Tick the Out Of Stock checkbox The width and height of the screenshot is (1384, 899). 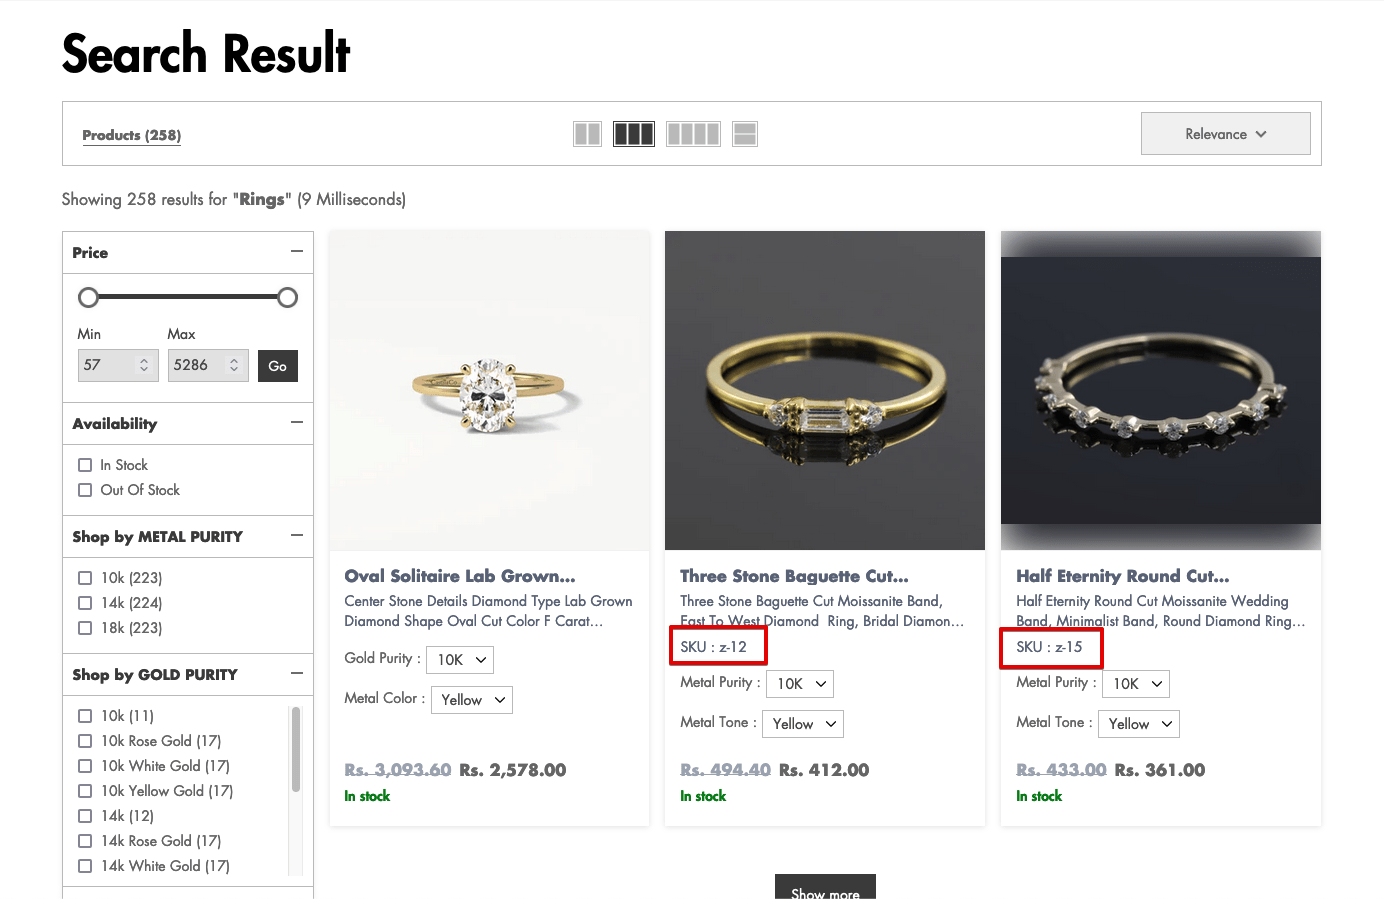[85, 490]
